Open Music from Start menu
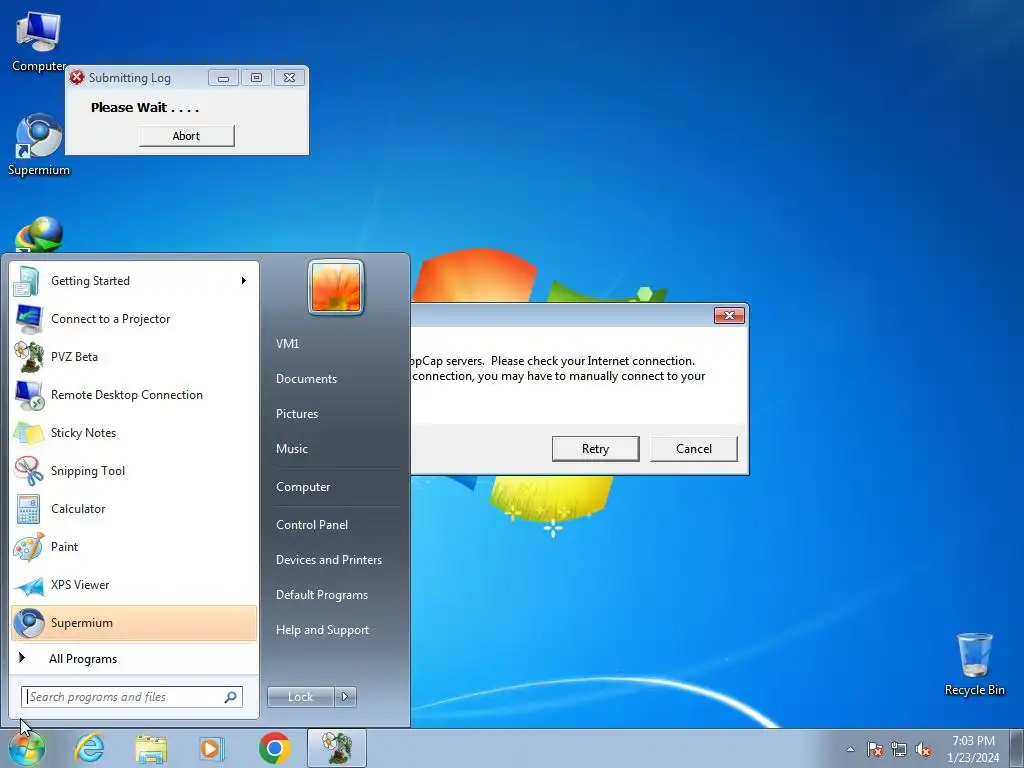This screenshot has width=1024, height=768. tap(292, 449)
